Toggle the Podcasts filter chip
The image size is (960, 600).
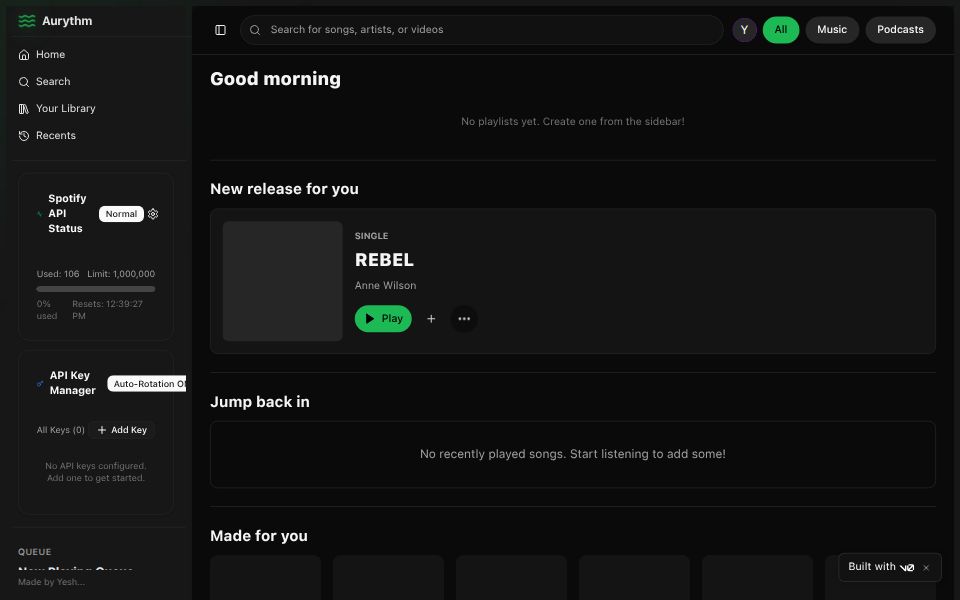pyautogui.click(x=899, y=29)
